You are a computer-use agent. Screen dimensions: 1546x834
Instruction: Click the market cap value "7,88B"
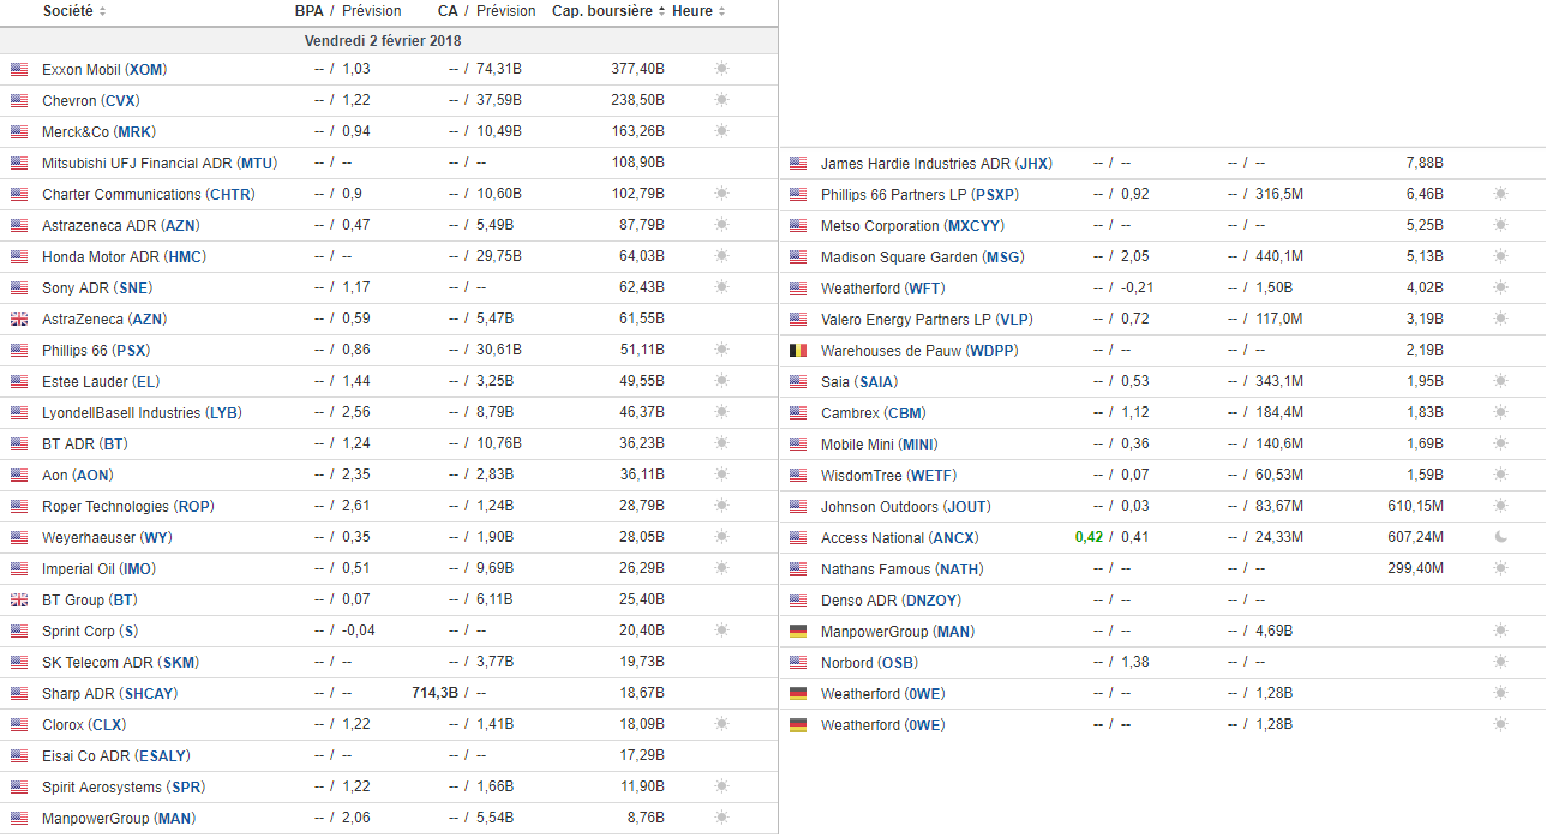1425,163
